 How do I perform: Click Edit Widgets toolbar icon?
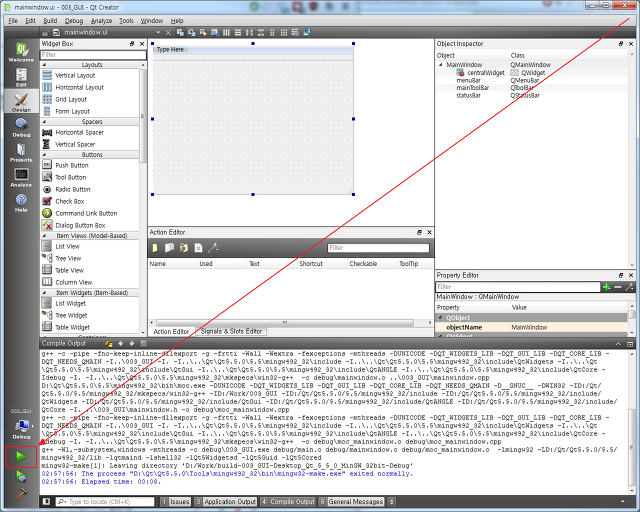coord(180,32)
